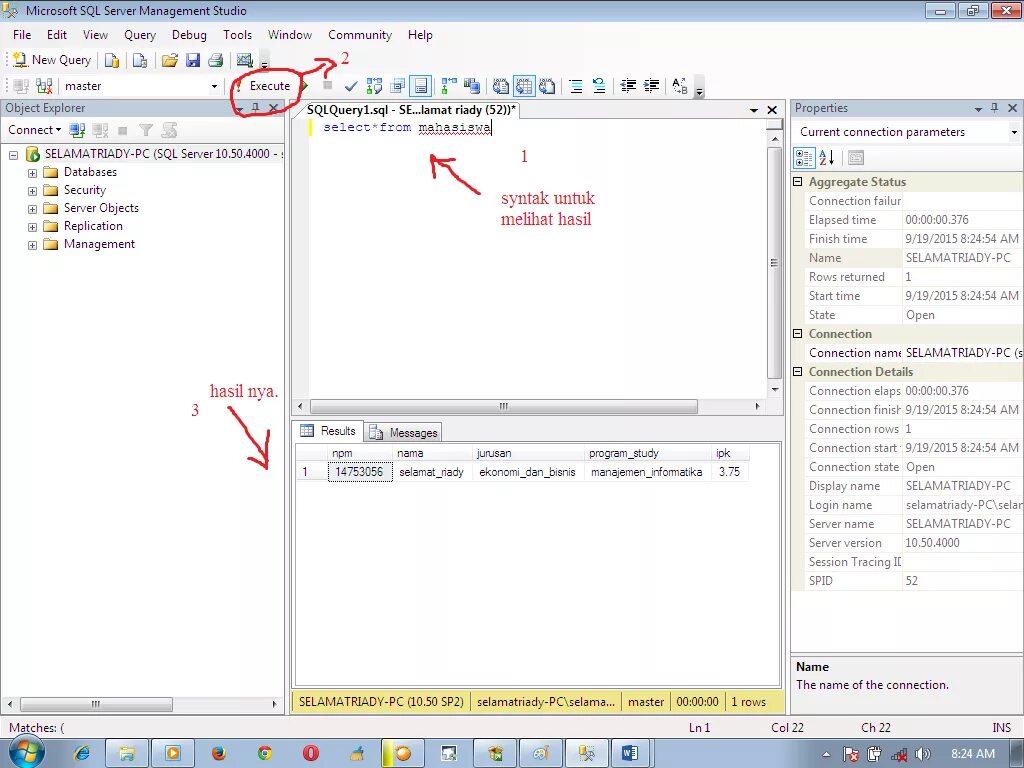
Task: Open Microsoft Word from the taskbar
Action: [x=630, y=753]
